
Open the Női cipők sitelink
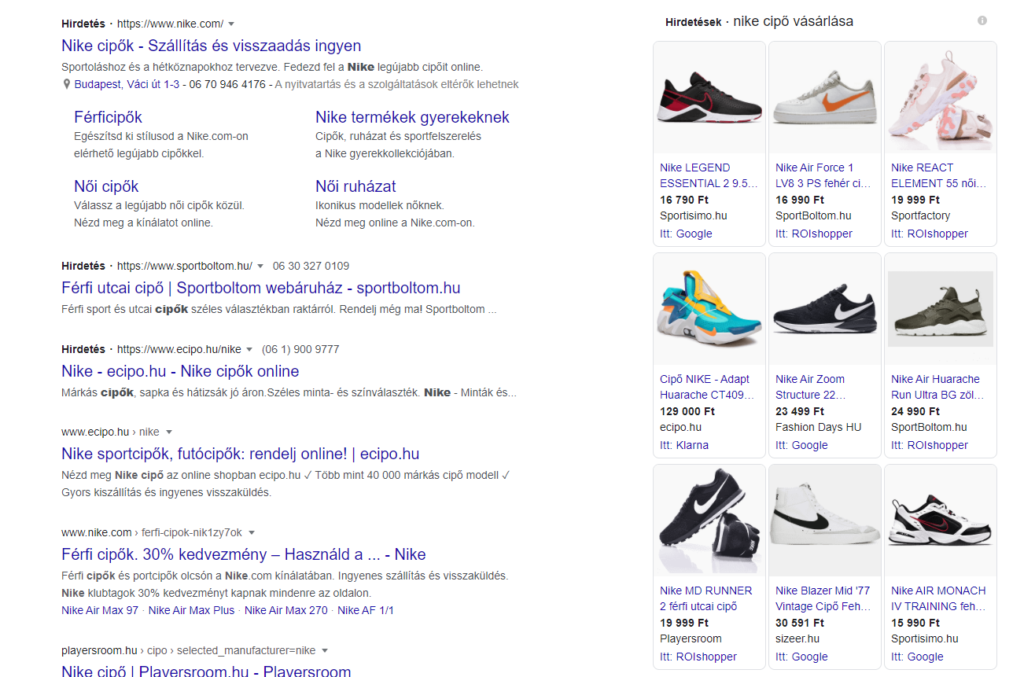tap(106, 187)
